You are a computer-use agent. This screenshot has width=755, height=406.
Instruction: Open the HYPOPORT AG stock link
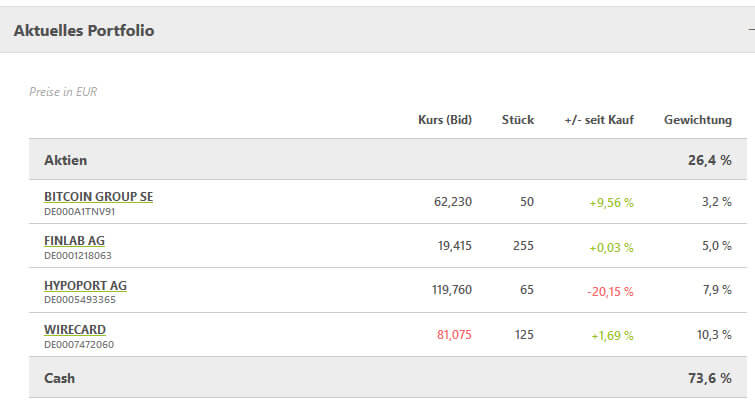[x=85, y=285]
